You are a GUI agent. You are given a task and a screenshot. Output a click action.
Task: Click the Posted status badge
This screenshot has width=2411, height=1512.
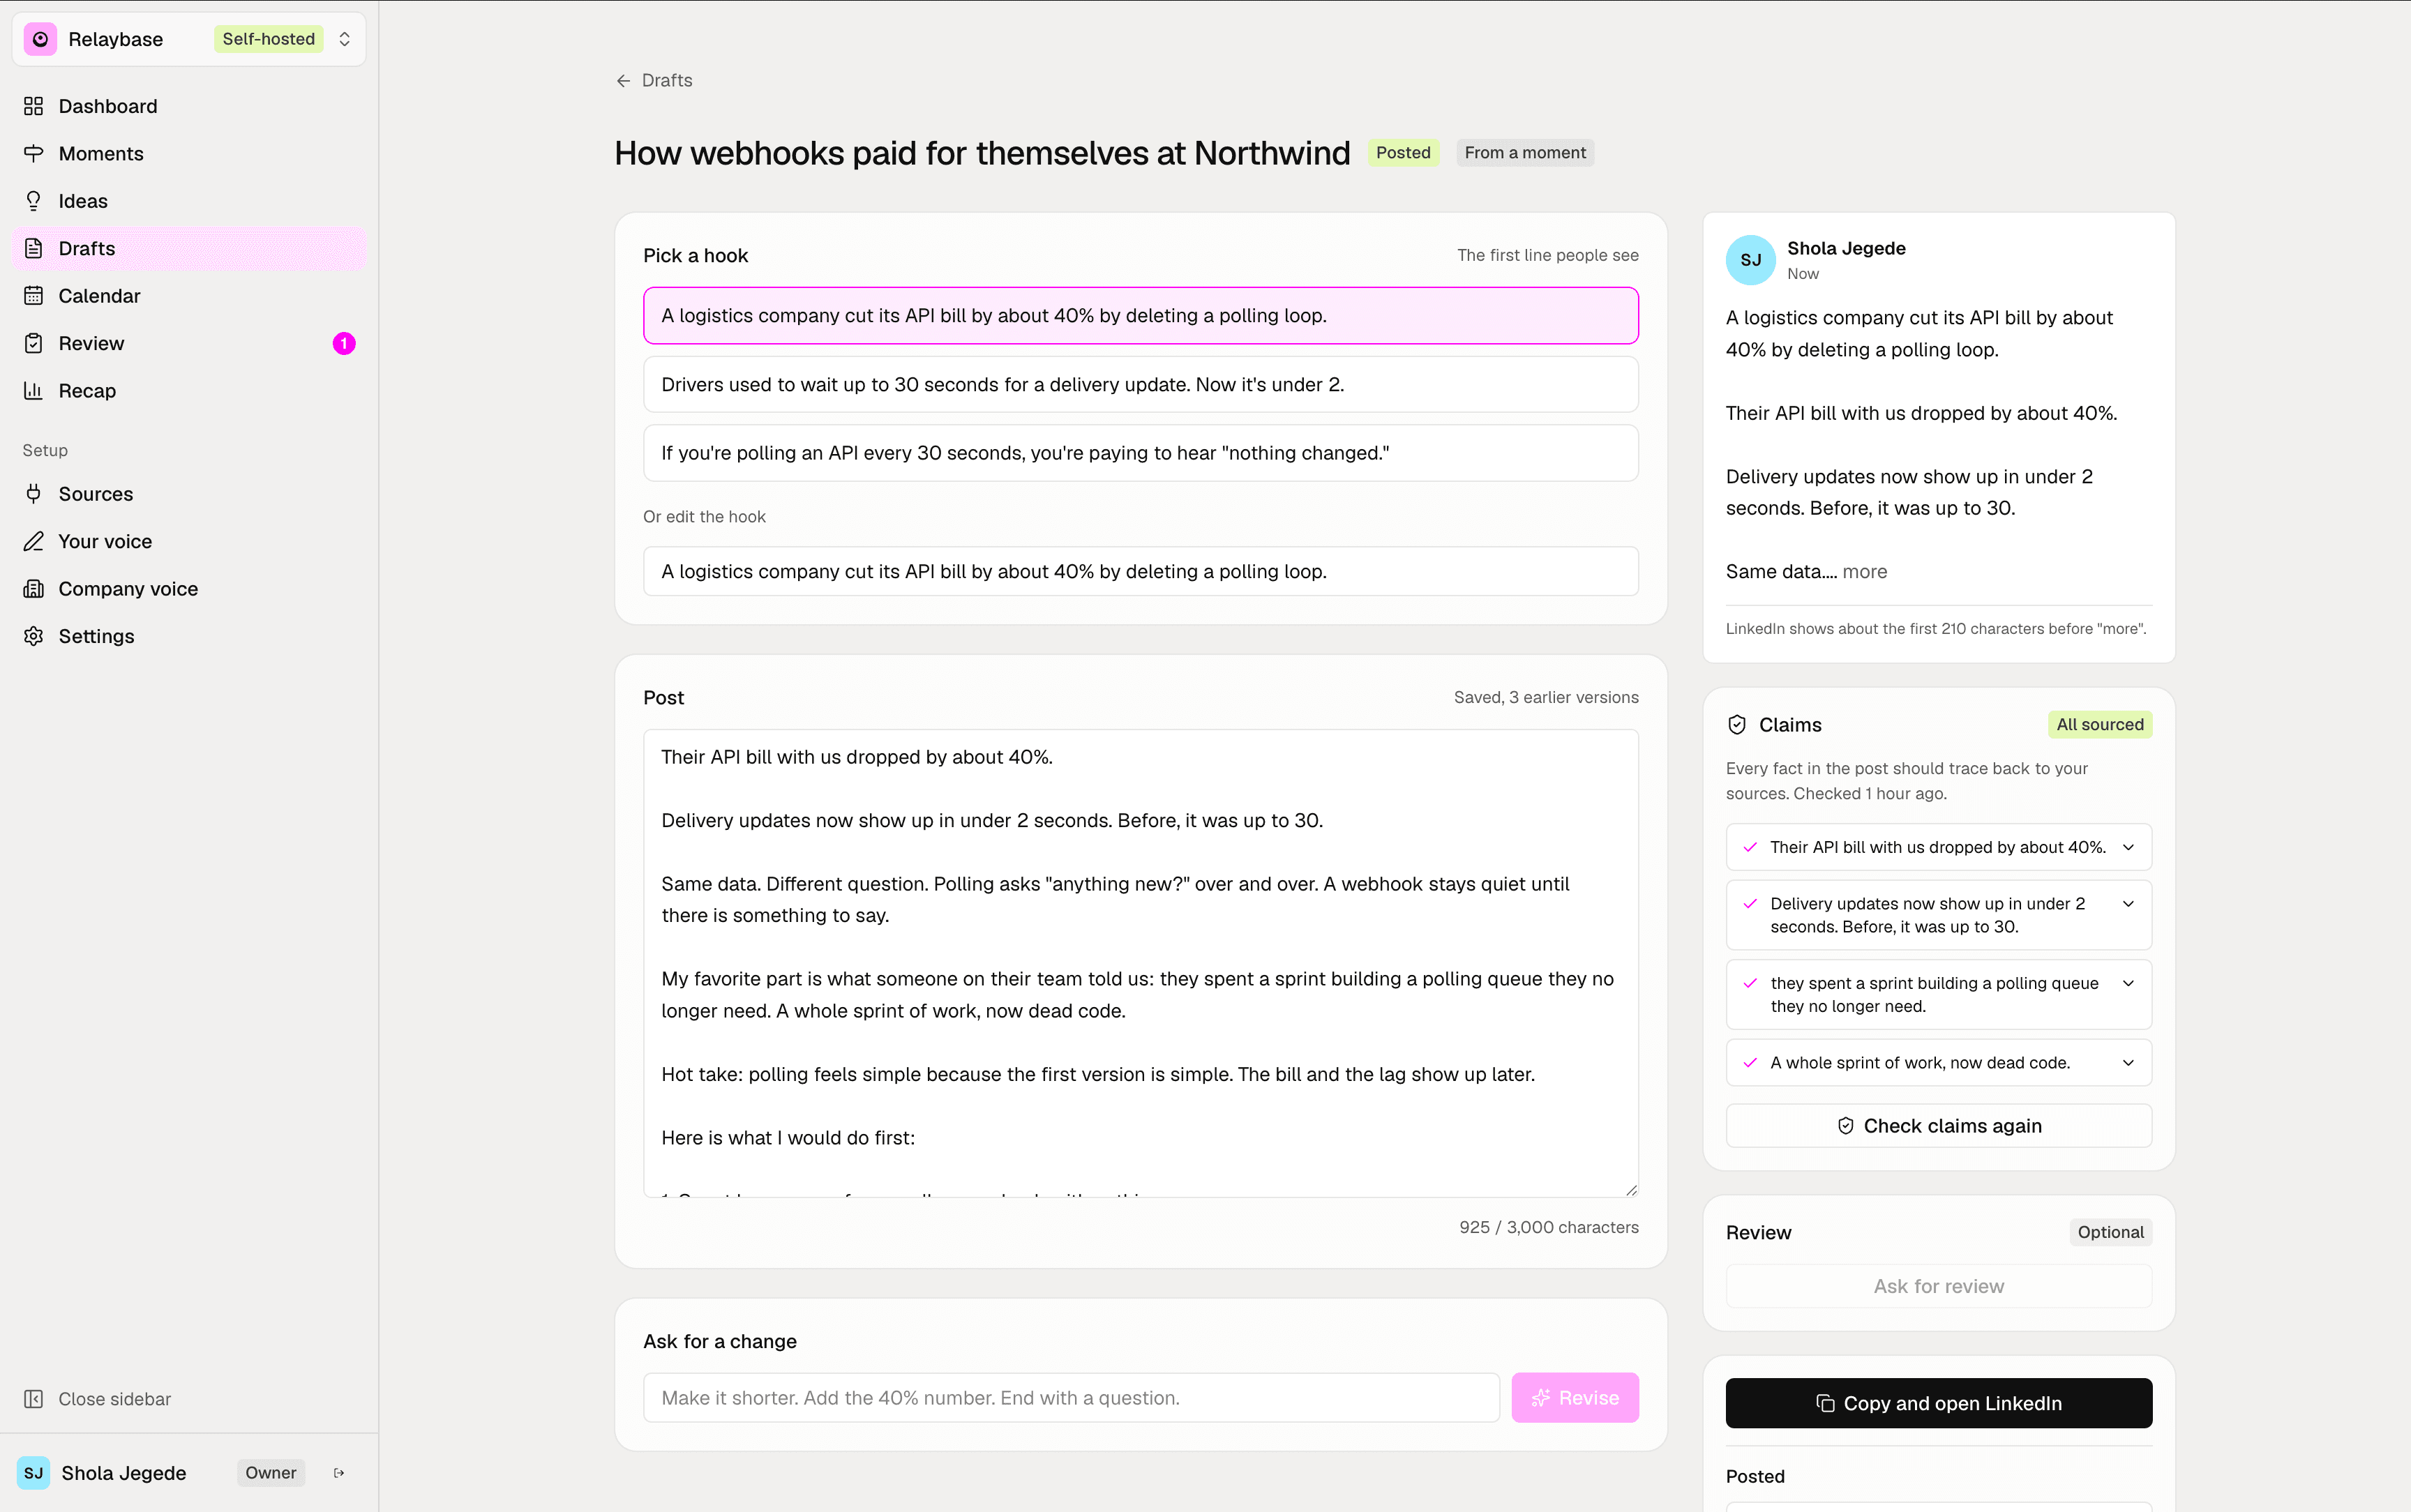(1403, 153)
